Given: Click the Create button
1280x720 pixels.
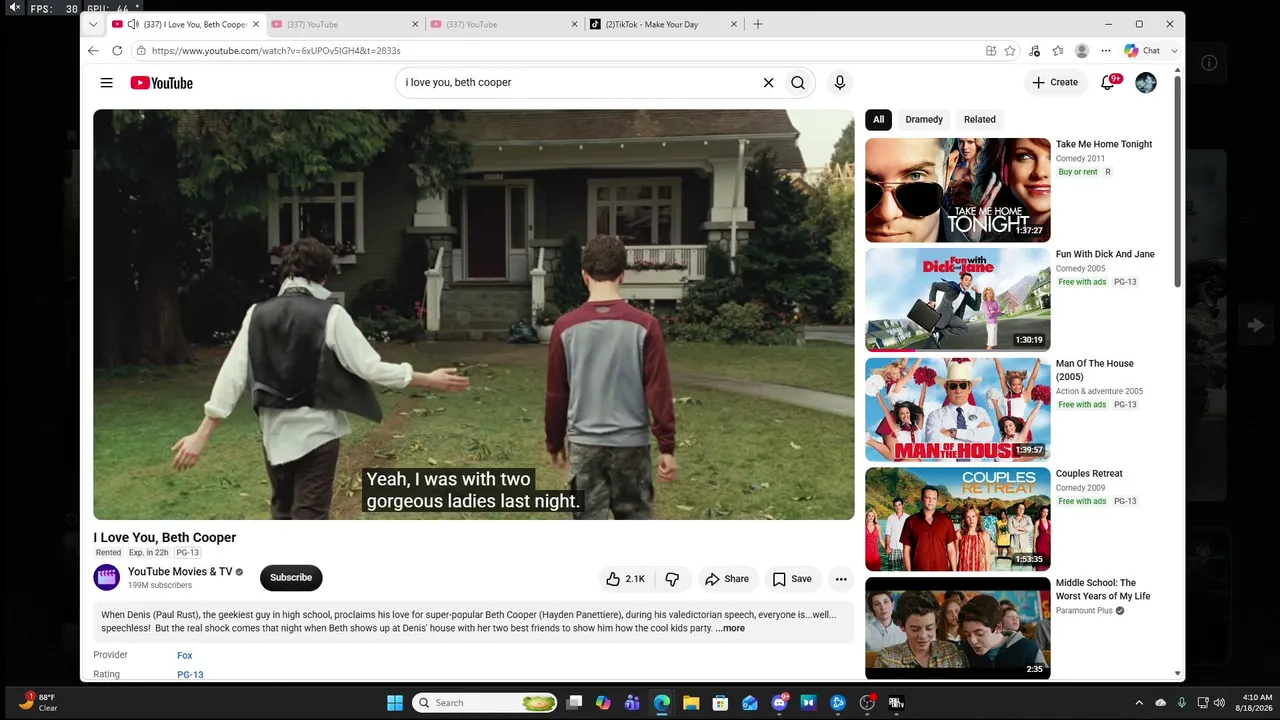Looking at the screenshot, I should [x=1056, y=82].
